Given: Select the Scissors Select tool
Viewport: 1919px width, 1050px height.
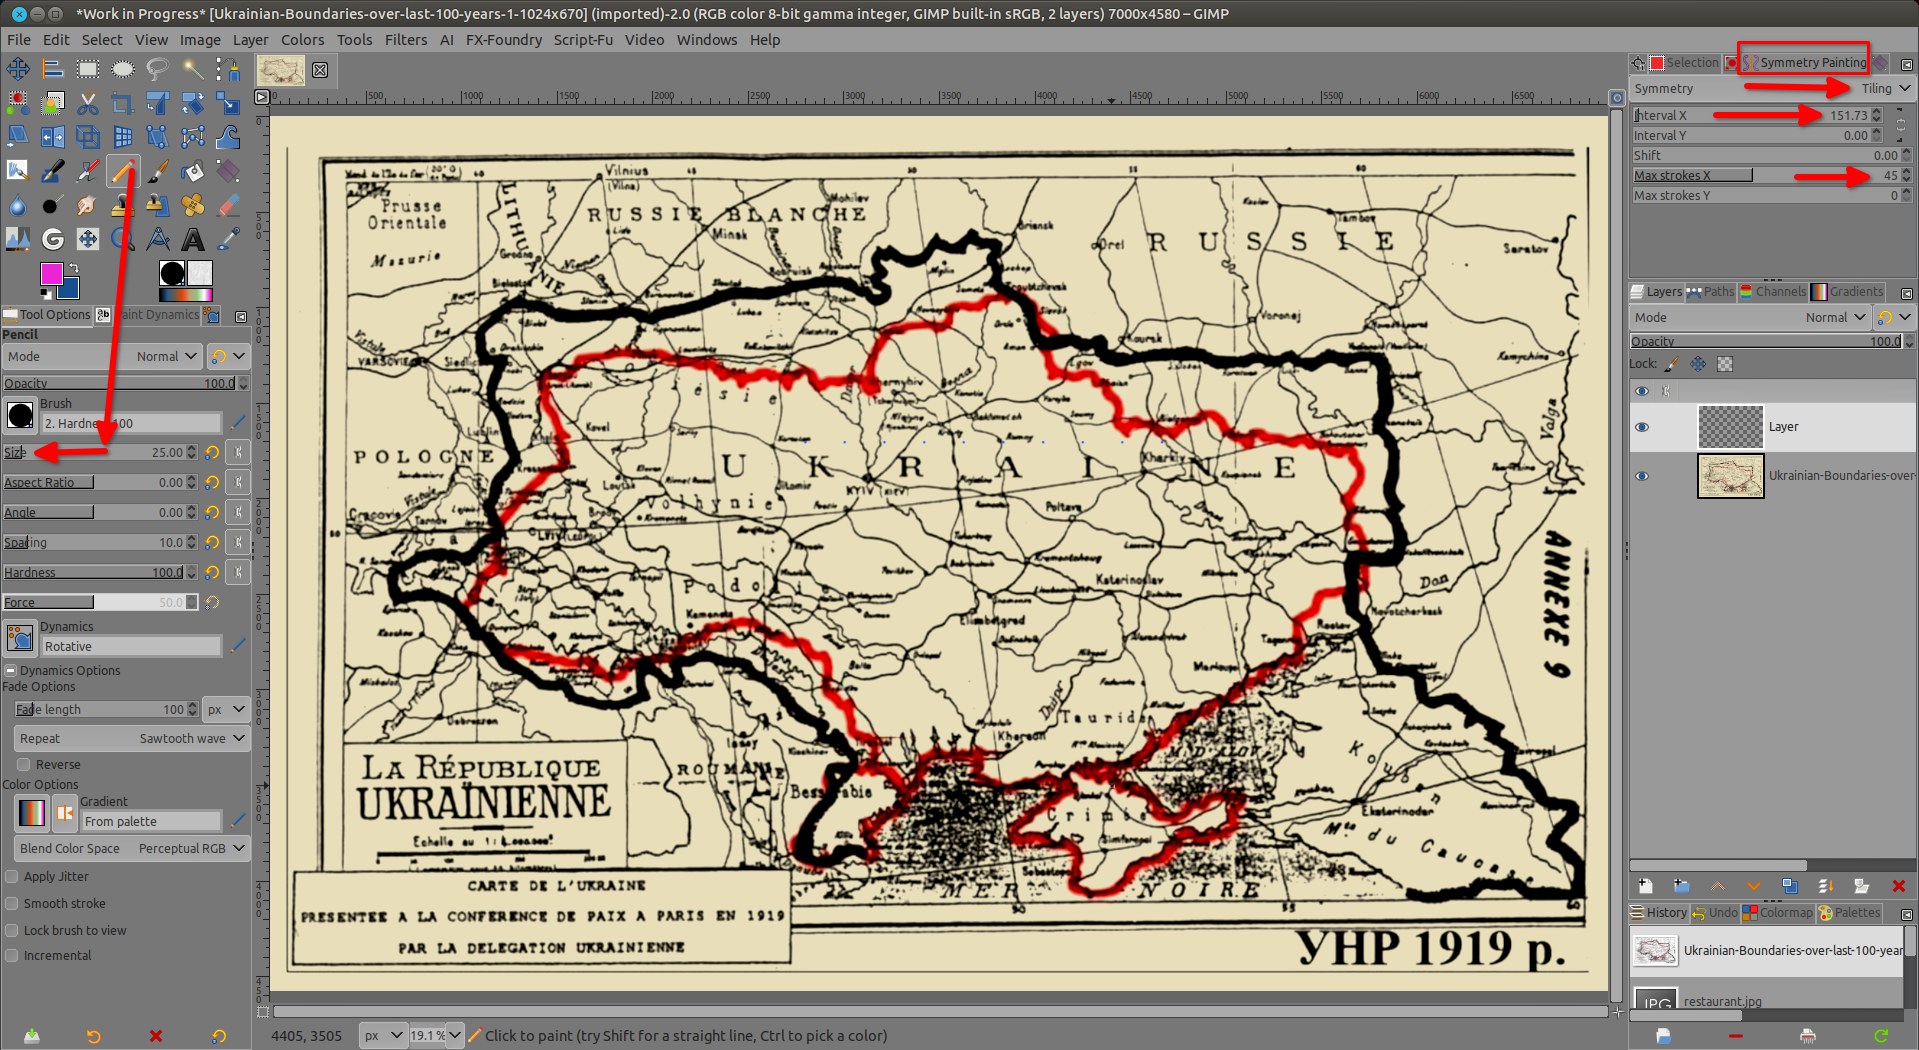Looking at the screenshot, I should click(88, 103).
